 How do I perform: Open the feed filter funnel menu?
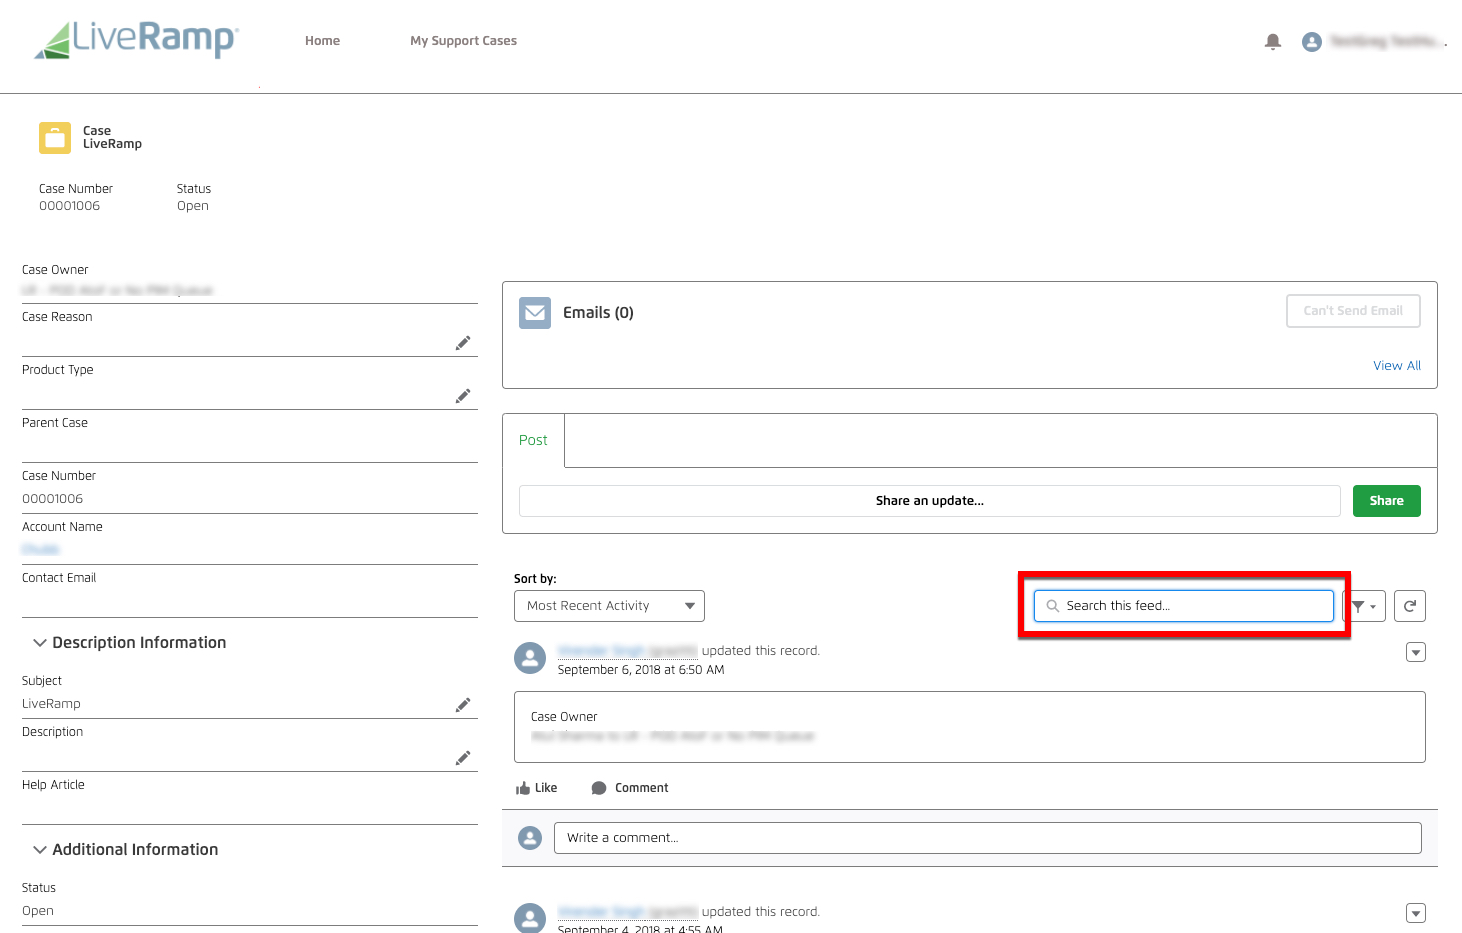(x=1364, y=606)
